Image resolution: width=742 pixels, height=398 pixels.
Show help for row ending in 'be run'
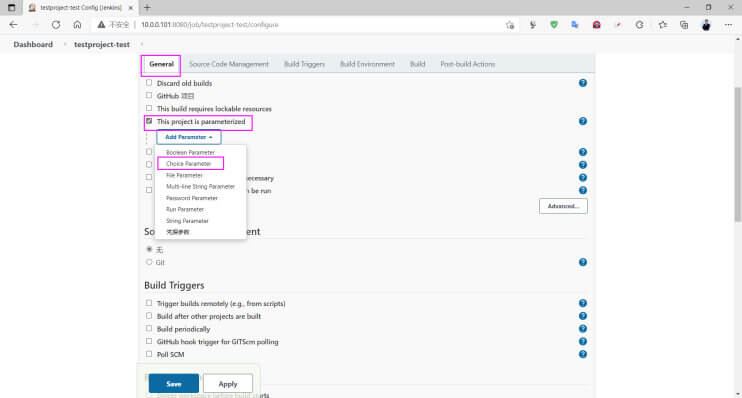(x=583, y=190)
